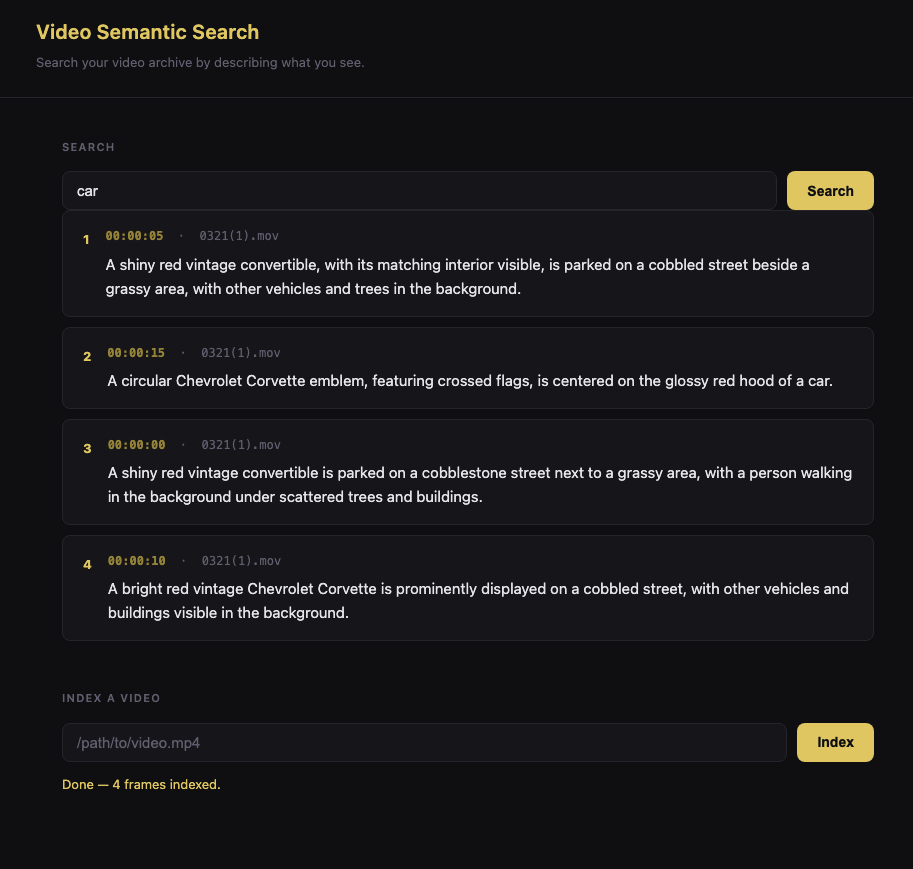
Task: Open the 0321(1).mov filename beside timestamp 00:00:15
Action: 241,353
